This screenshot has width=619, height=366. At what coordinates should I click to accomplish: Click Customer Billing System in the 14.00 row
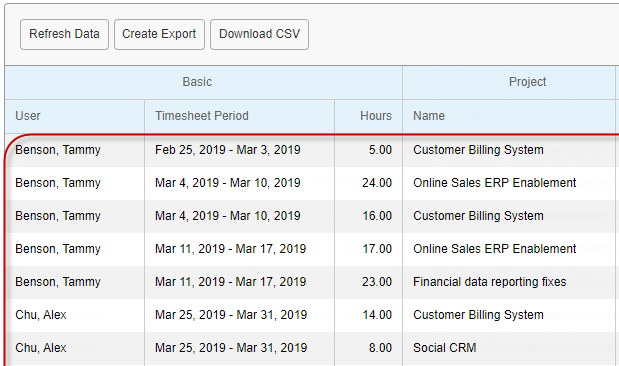tap(478, 315)
